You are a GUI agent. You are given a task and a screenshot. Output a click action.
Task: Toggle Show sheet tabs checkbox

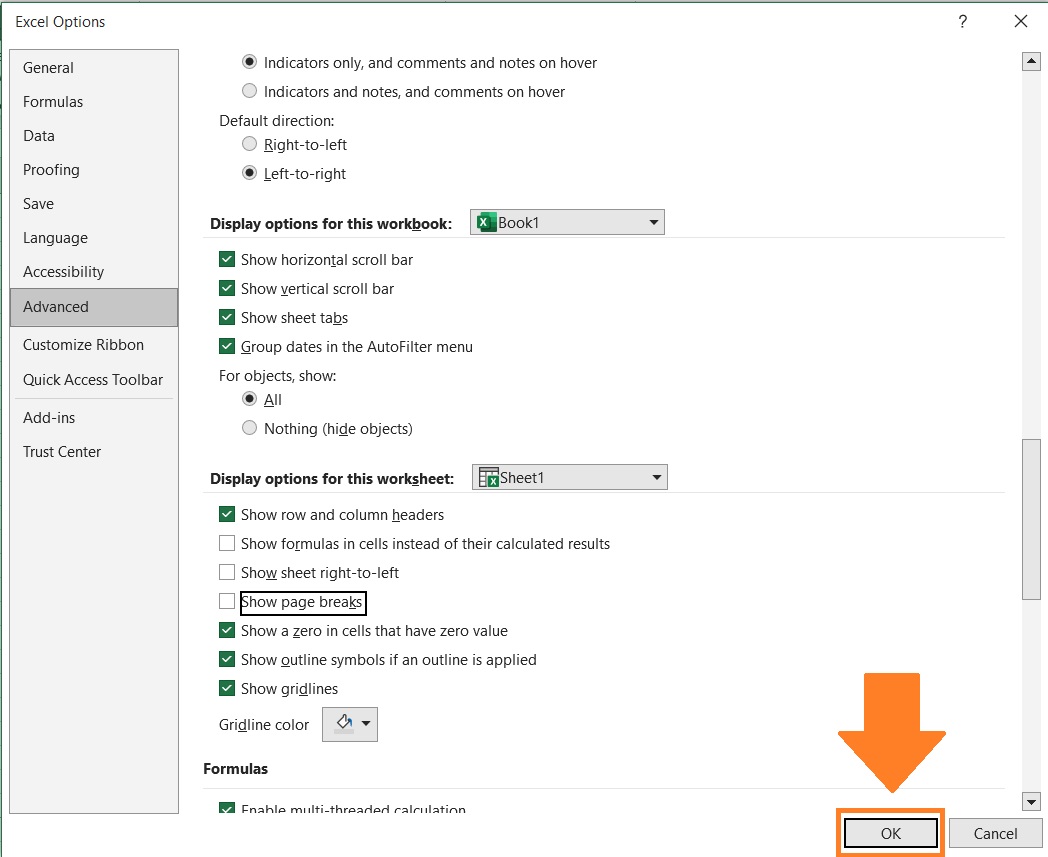(x=227, y=318)
